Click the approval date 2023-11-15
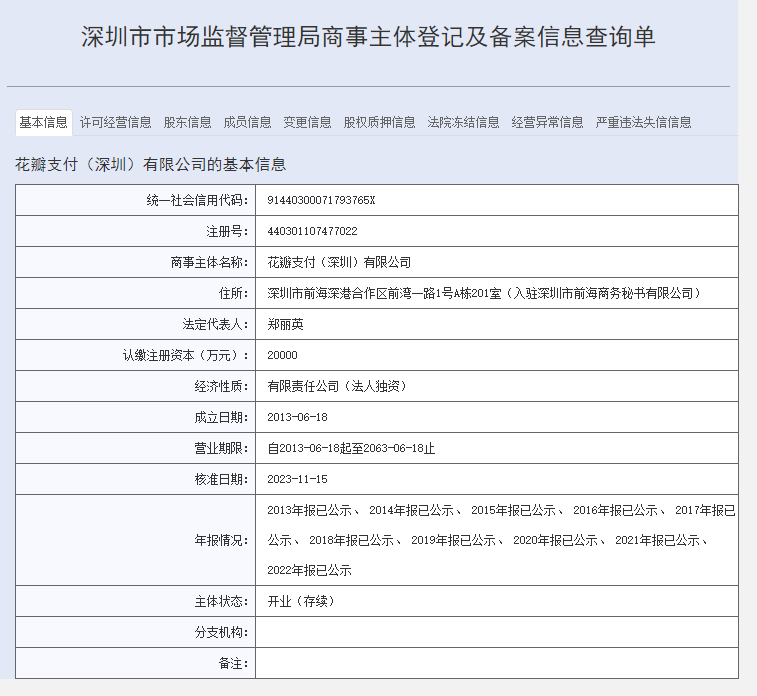This screenshot has width=757, height=696. point(297,479)
